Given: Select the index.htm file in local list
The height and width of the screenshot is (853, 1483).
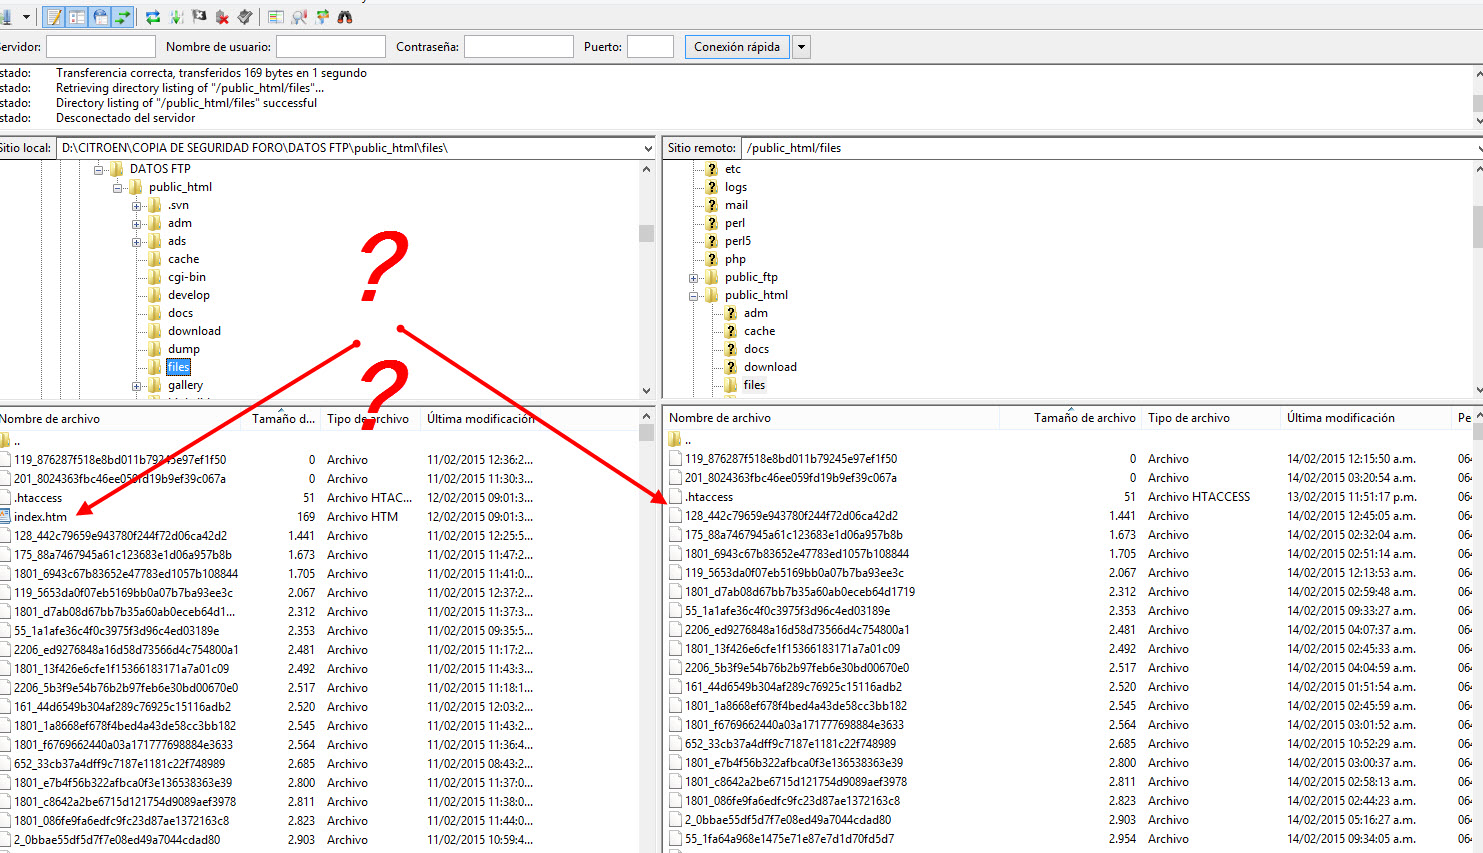Looking at the screenshot, I should pos(41,517).
